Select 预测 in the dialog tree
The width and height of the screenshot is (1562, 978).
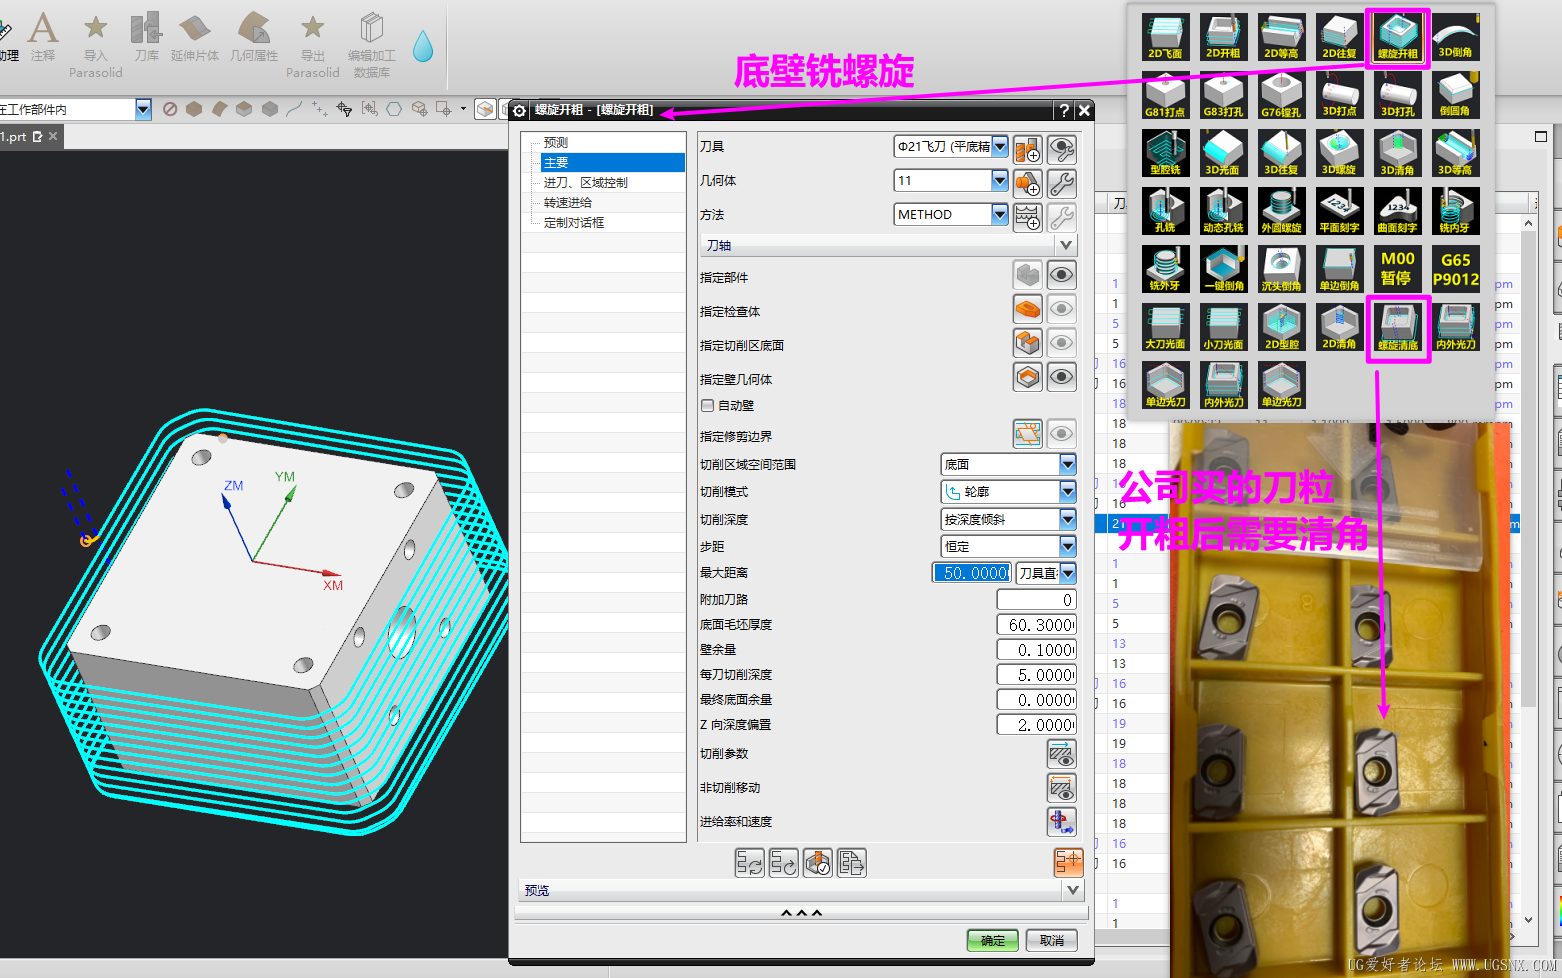pyautogui.click(x=556, y=142)
